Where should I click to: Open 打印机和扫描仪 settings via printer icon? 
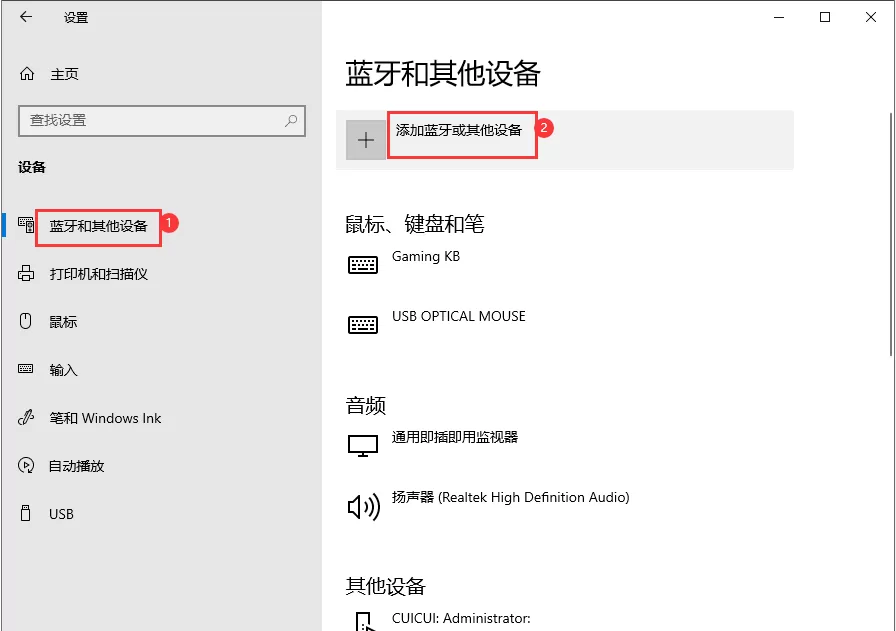pyautogui.click(x=25, y=275)
